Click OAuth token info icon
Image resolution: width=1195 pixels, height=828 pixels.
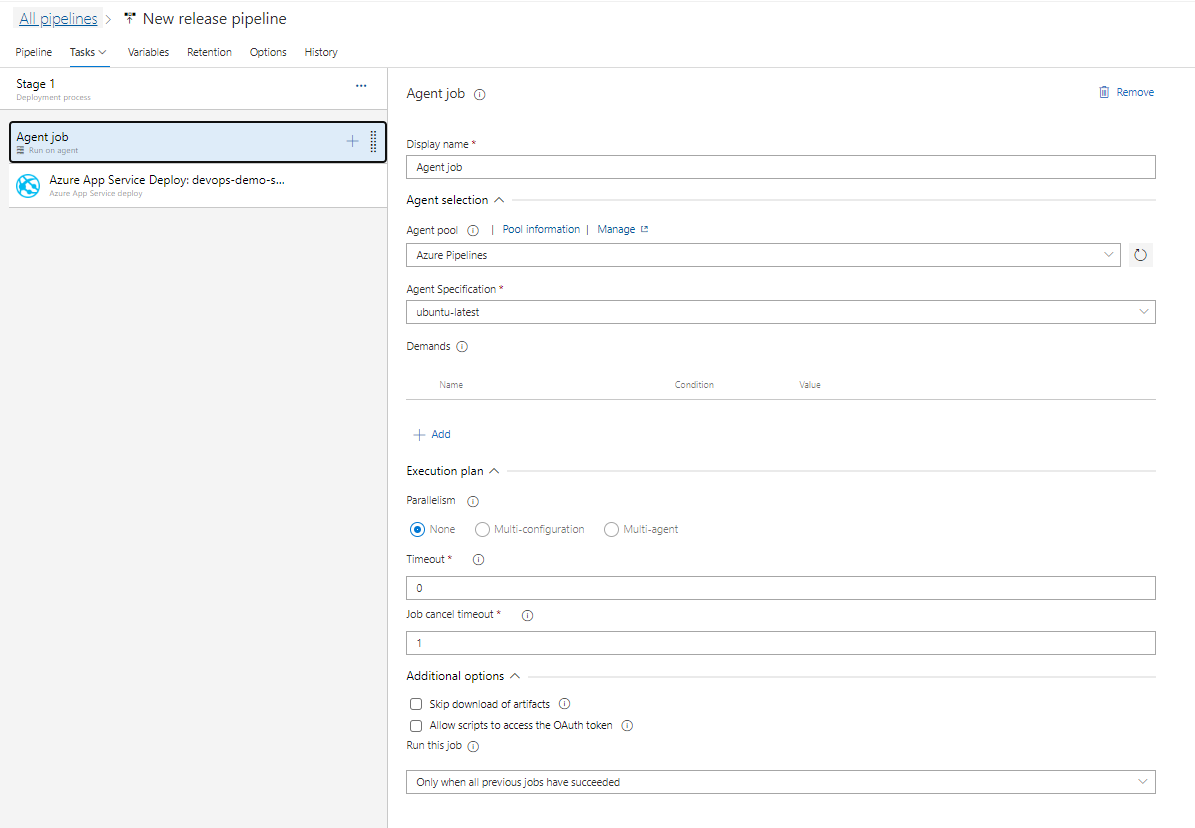coord(627,725)
